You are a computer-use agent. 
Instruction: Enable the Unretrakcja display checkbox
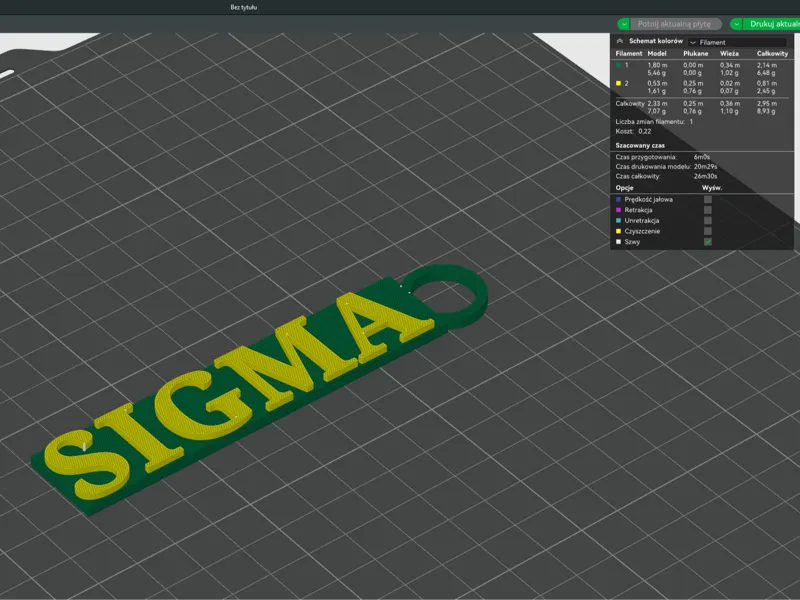(708, 220)
